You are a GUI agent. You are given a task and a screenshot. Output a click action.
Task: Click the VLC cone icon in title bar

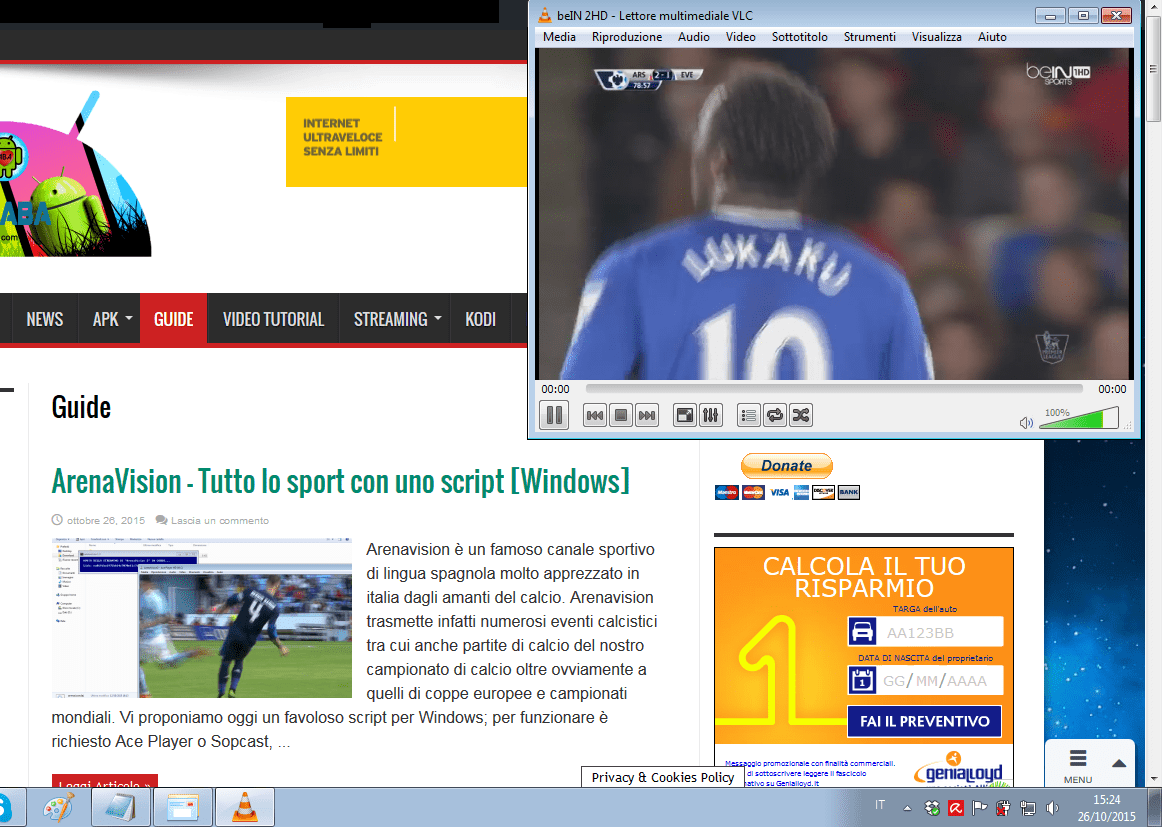click(545, 15)
